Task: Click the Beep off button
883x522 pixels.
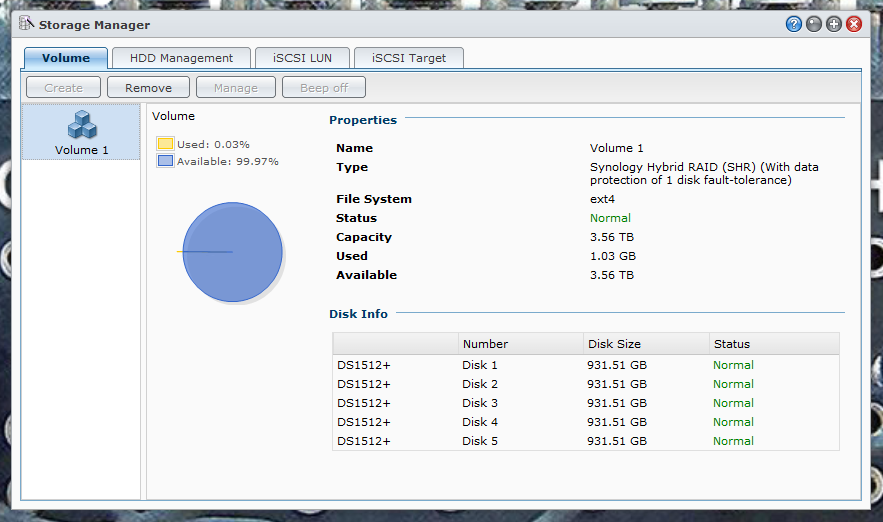Action: (324, 88)
